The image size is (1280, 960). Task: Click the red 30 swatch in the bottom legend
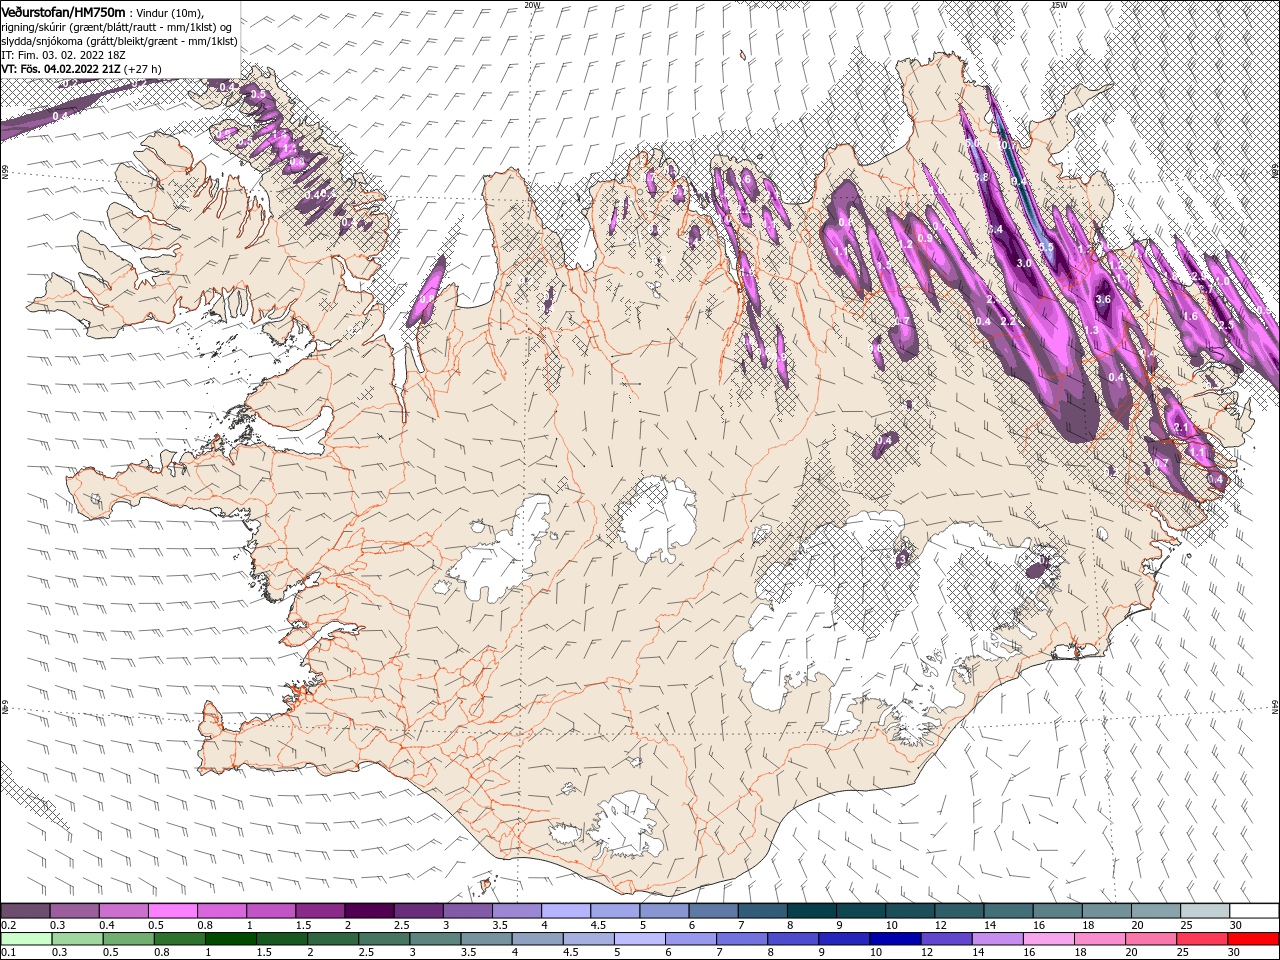click(x=1252, y=939)
